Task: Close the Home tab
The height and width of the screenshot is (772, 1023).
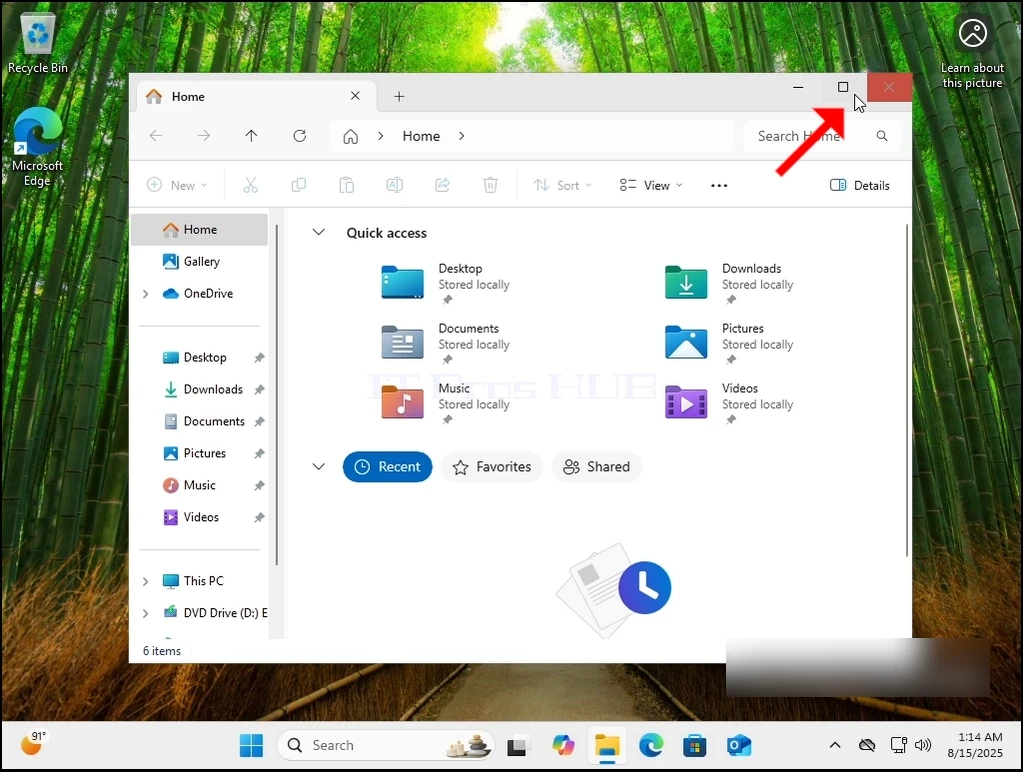Action: pos(355,96)
